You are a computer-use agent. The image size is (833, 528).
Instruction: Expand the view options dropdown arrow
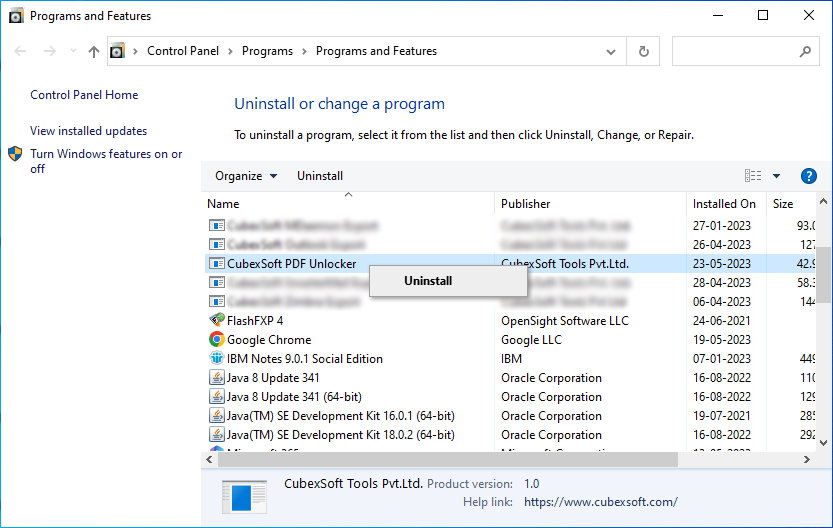776,176
